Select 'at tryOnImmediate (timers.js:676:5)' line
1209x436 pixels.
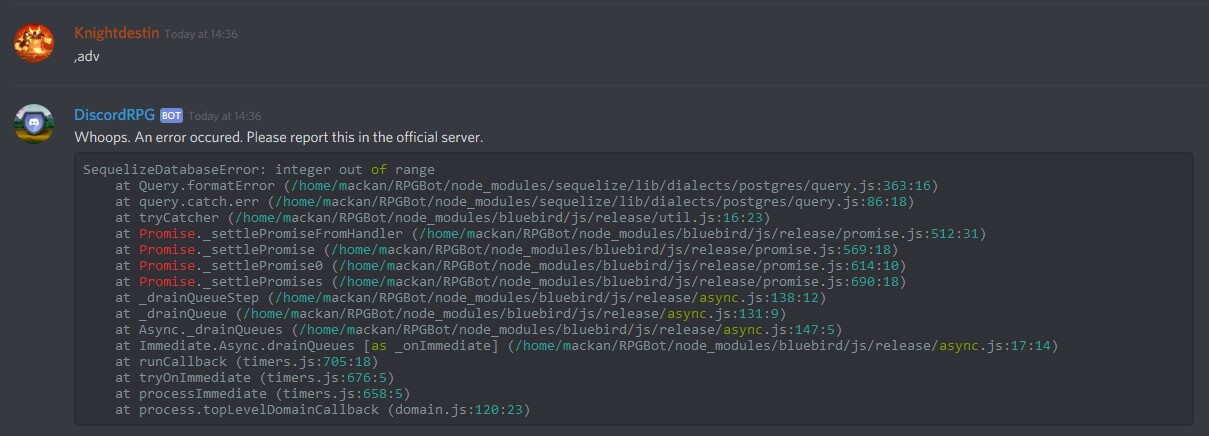click(x=254, y=378)
